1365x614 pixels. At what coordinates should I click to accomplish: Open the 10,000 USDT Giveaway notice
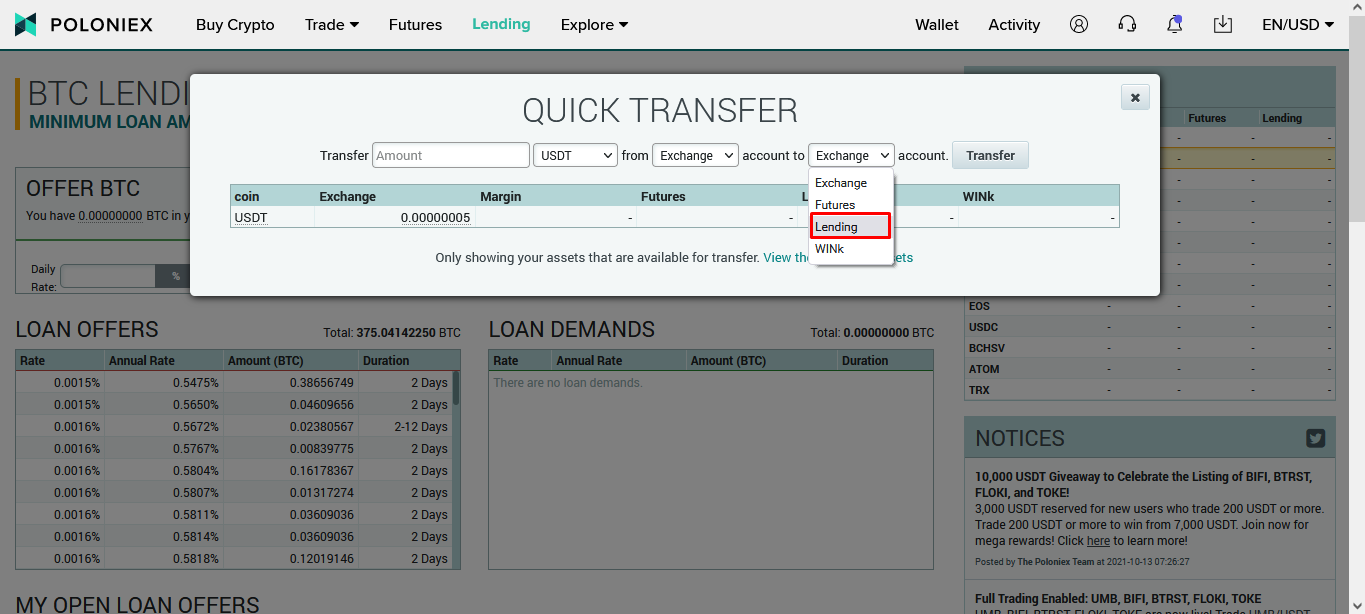tap(1143, 485)
